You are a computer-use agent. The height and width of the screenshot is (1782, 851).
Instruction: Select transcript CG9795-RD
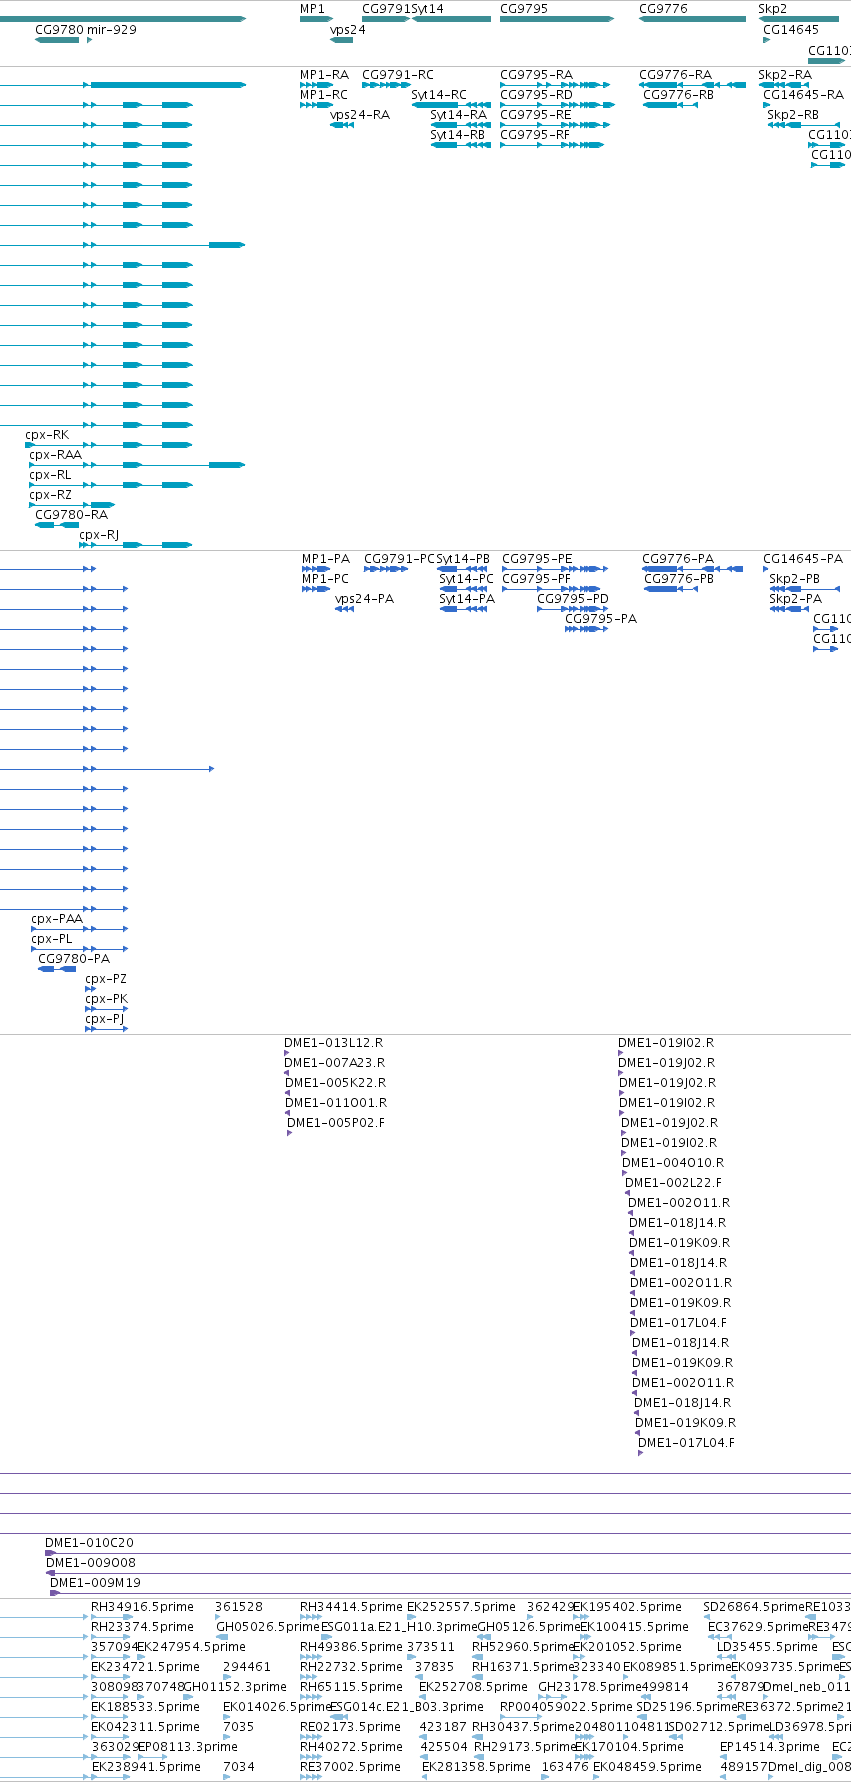tap(536, 95)
